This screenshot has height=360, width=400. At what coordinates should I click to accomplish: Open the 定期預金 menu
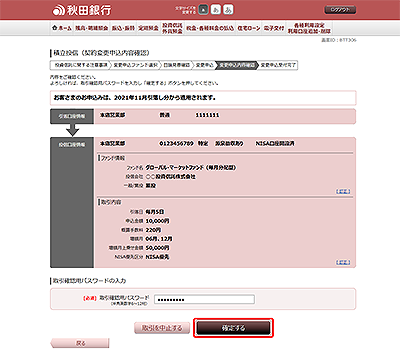pyautogui.click(x=148, y=28)
